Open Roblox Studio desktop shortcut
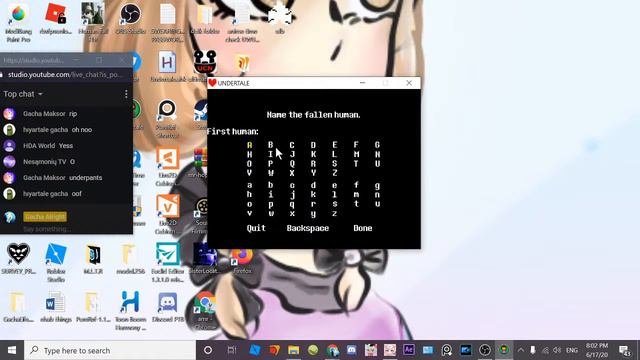 (x=56, y=262)
